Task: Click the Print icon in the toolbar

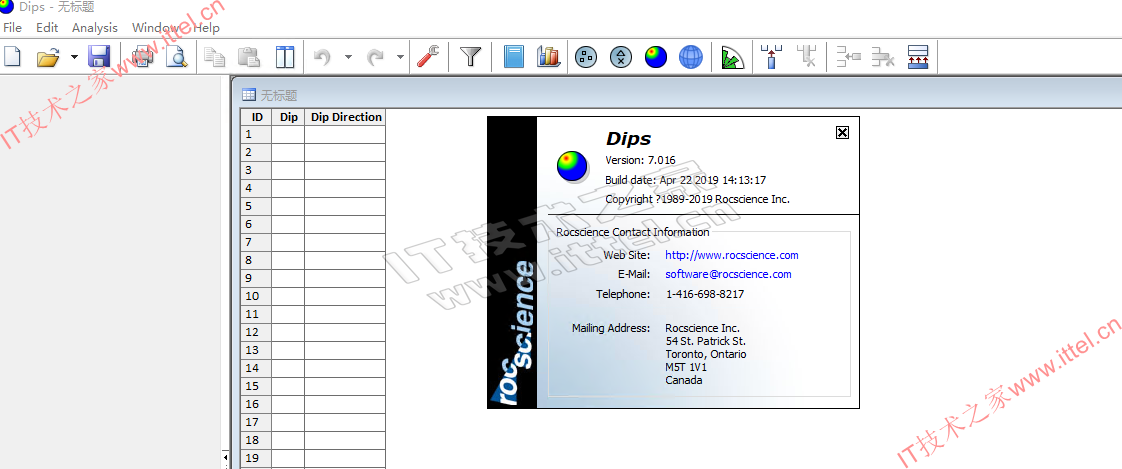Action: point(142,57)
